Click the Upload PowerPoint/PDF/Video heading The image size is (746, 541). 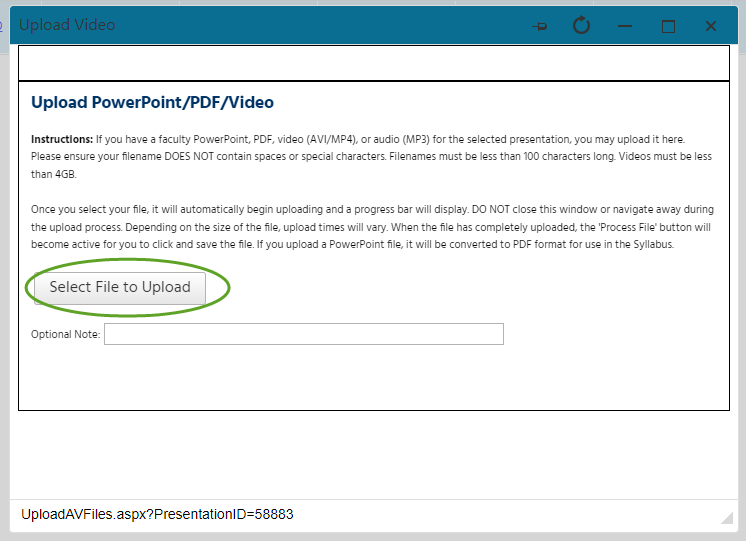pyautogui.click(x=152, y=102)
